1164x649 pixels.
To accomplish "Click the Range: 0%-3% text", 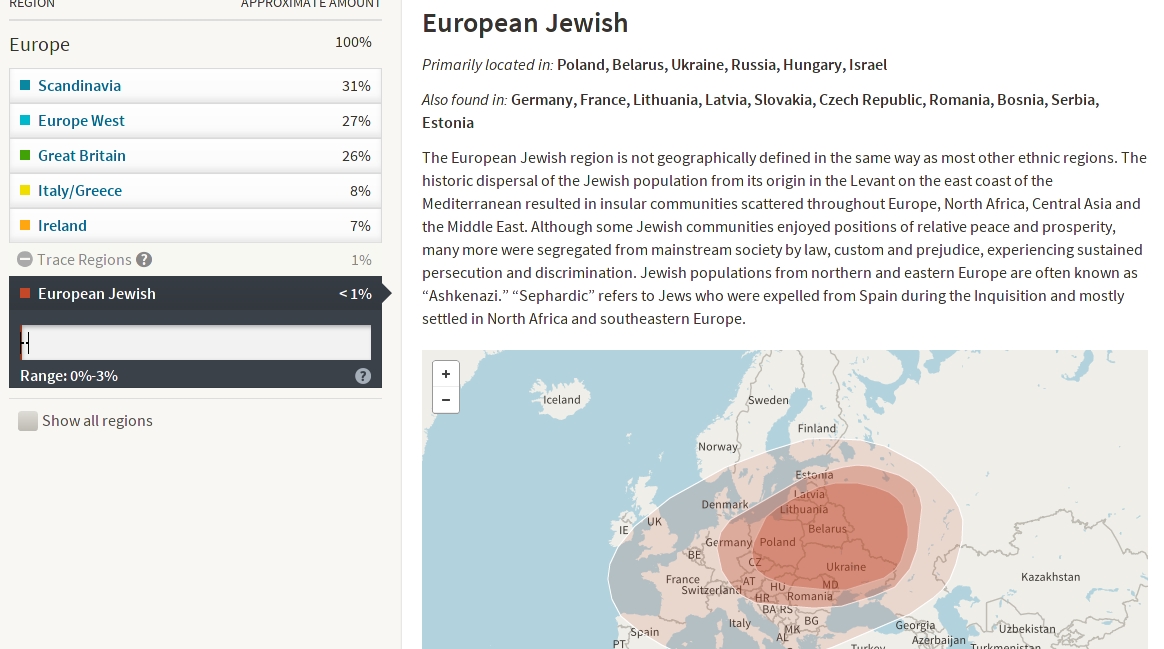I will click(x=69, y=376).
